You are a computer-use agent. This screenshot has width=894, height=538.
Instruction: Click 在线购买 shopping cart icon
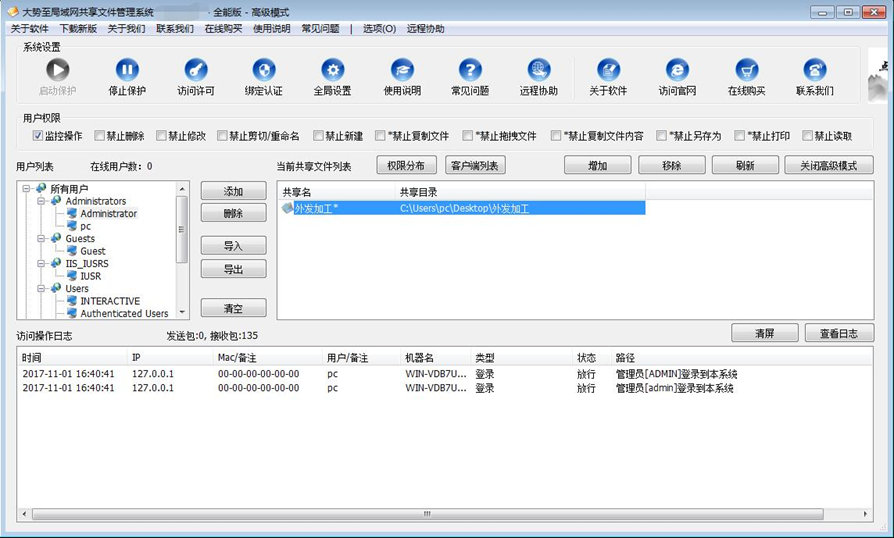click(x=746, y=70)
